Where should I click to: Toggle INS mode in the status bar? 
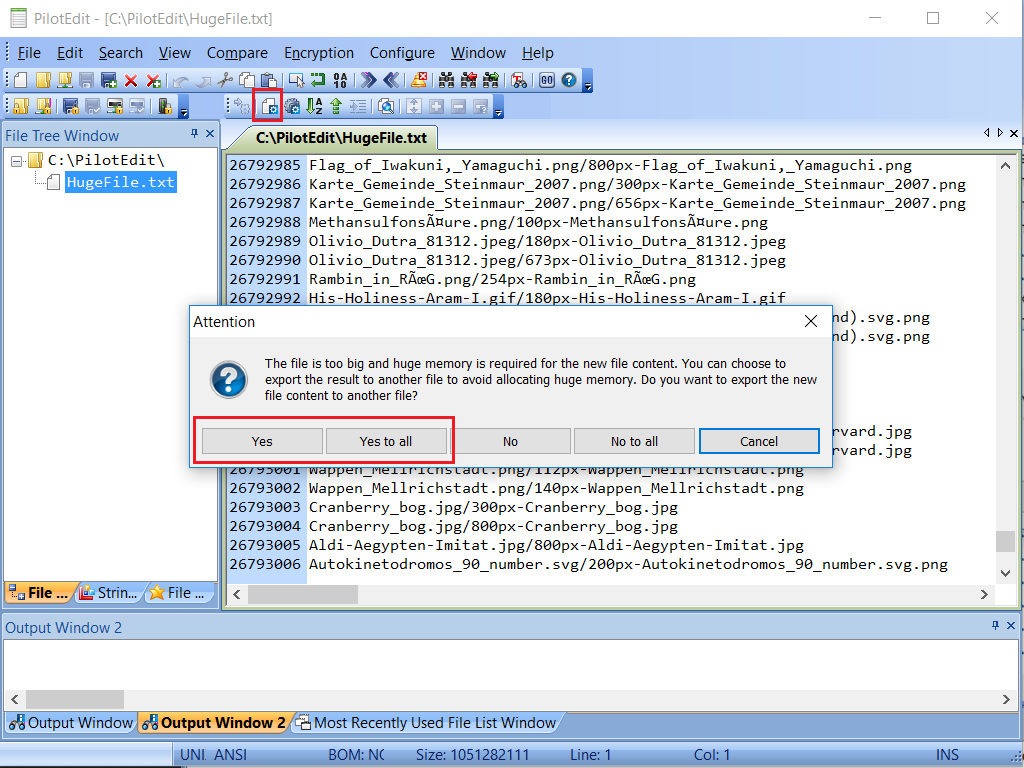(947, 754)
